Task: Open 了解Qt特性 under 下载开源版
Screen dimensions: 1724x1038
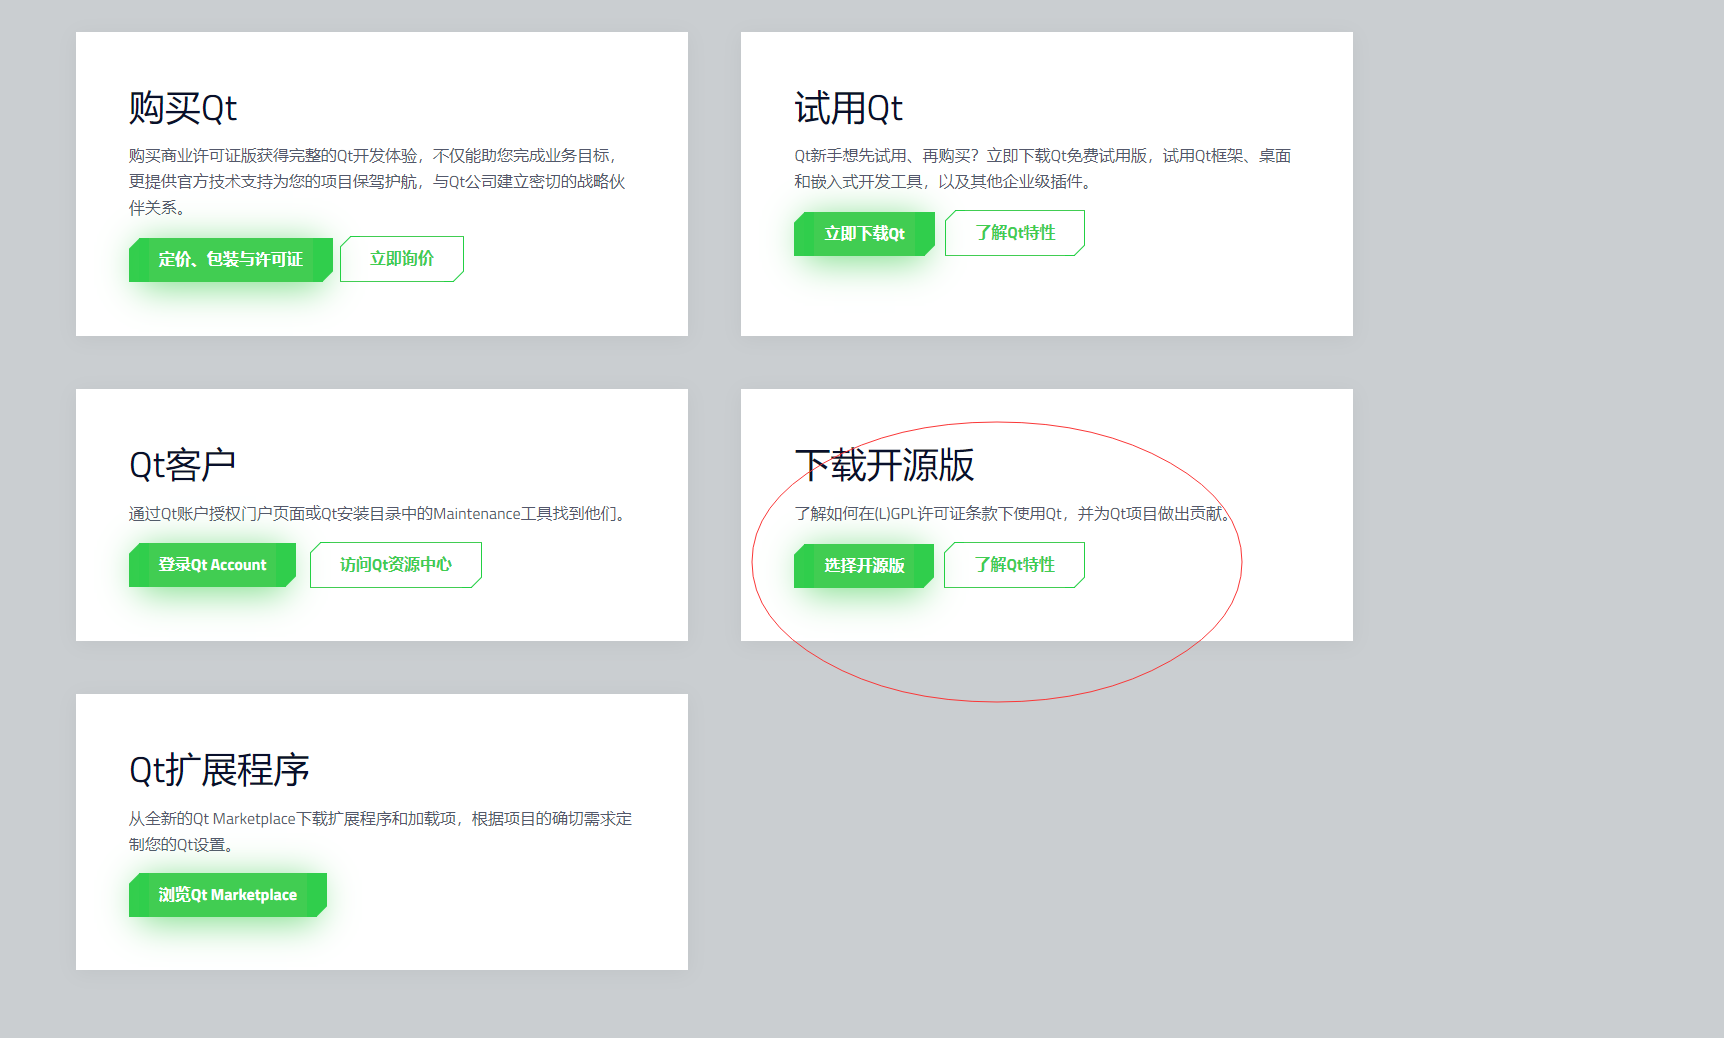Action: coord(1015,565)
